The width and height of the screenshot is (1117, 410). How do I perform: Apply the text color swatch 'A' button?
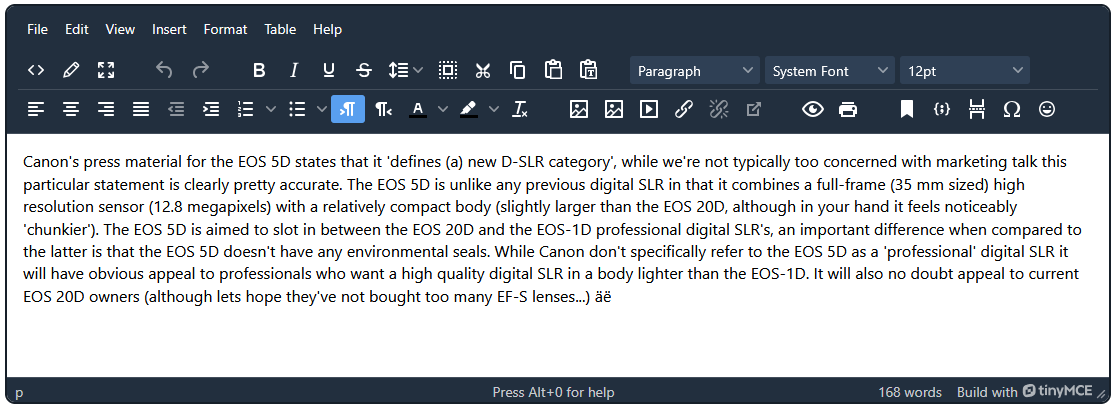418,109
